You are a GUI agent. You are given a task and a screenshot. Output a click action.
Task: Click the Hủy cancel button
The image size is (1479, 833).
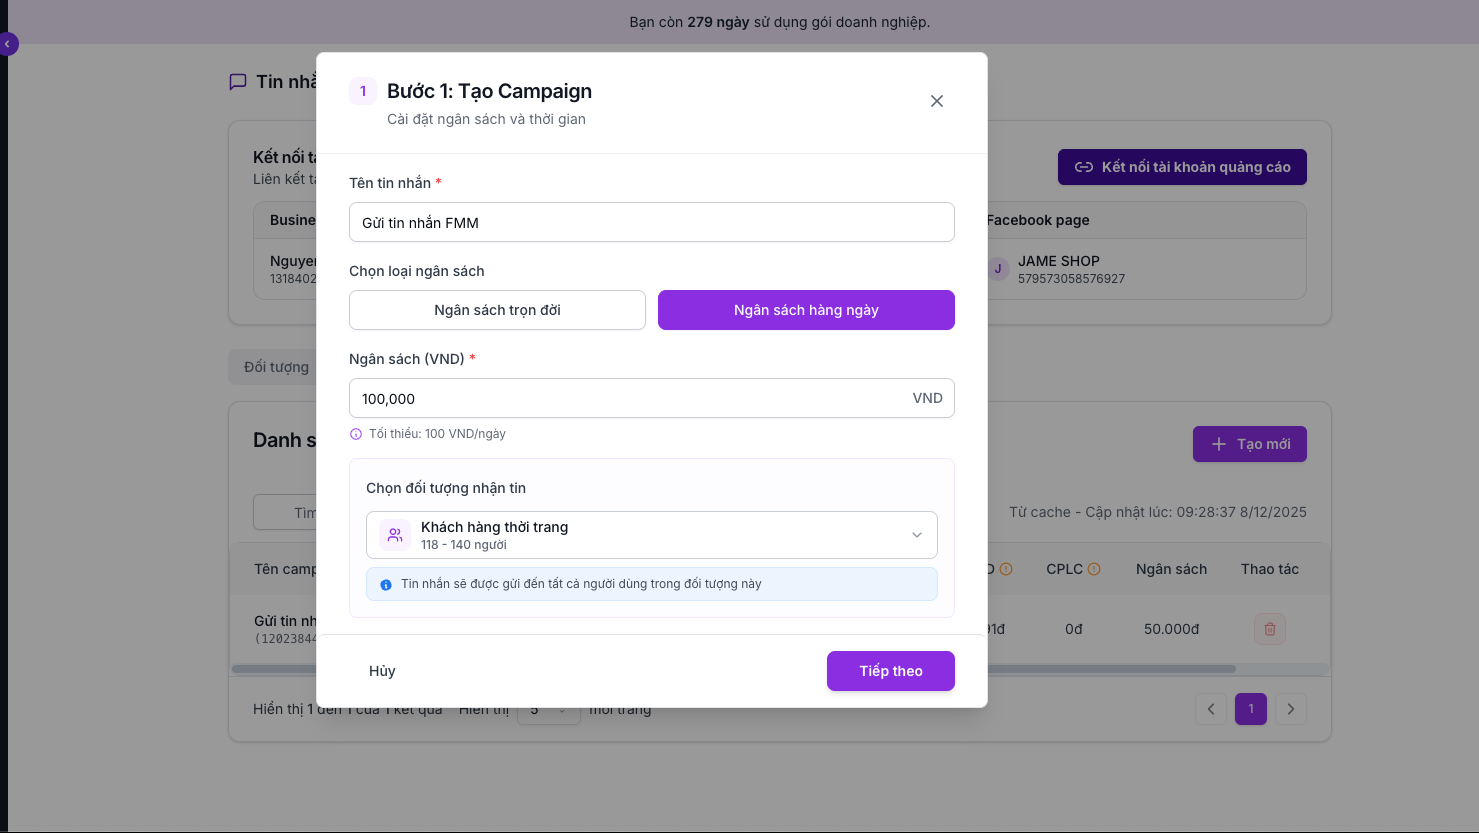pyautogui.click(x=382, y=671)
